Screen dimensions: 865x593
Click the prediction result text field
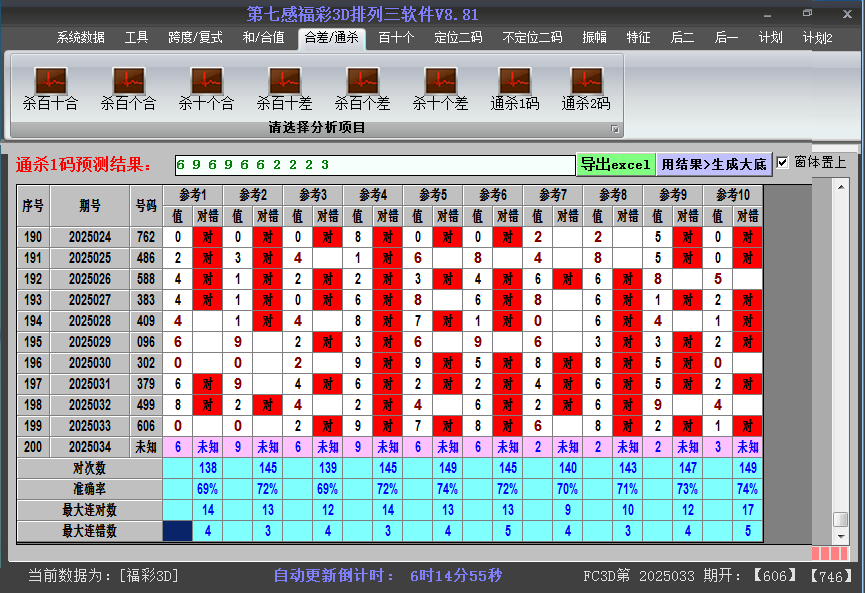click(x=375, y=165)
